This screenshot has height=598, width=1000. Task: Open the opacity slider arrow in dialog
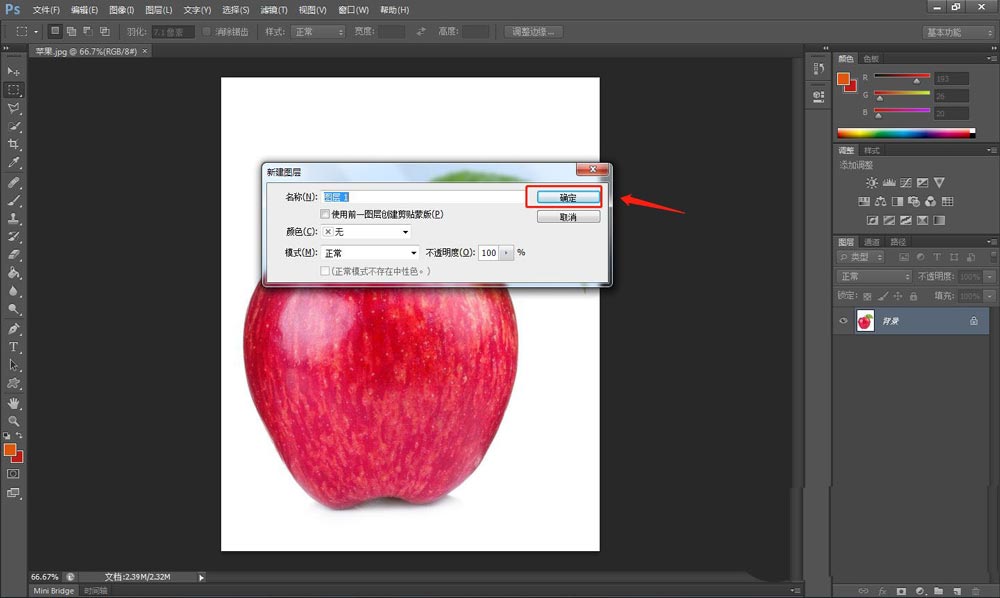506,253
